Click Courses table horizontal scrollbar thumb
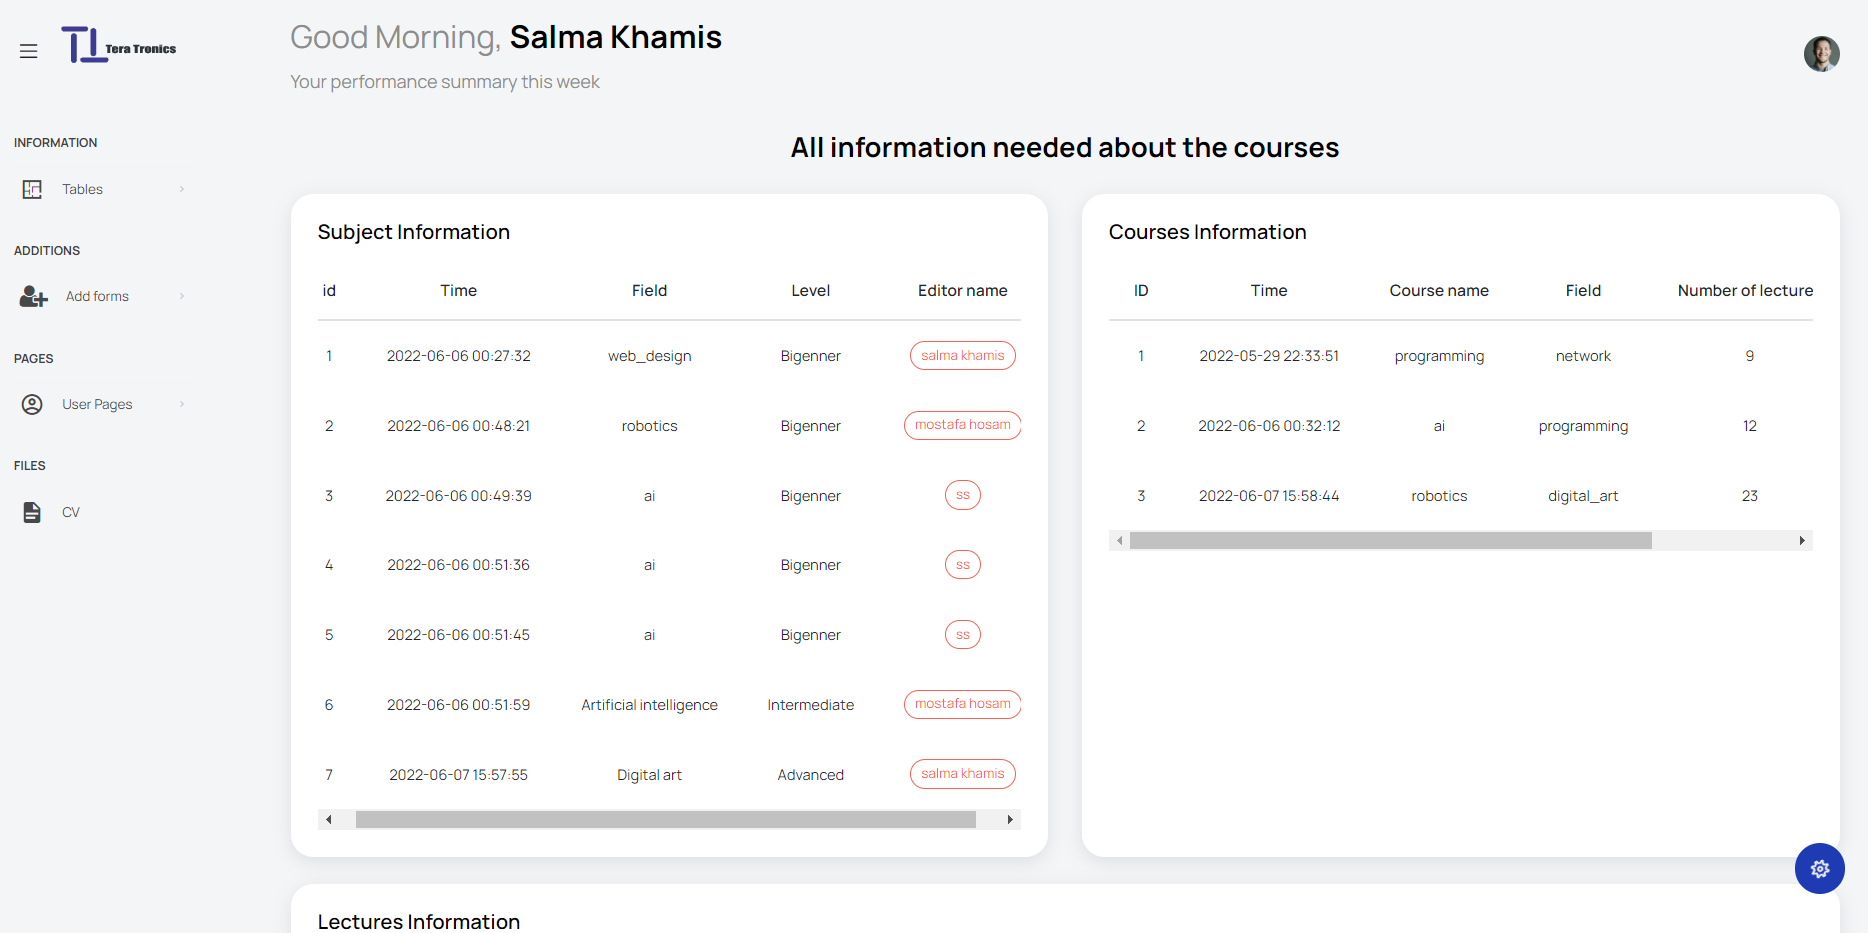This screenshot has height=933, width=1868. click(x=1390, y=541)
